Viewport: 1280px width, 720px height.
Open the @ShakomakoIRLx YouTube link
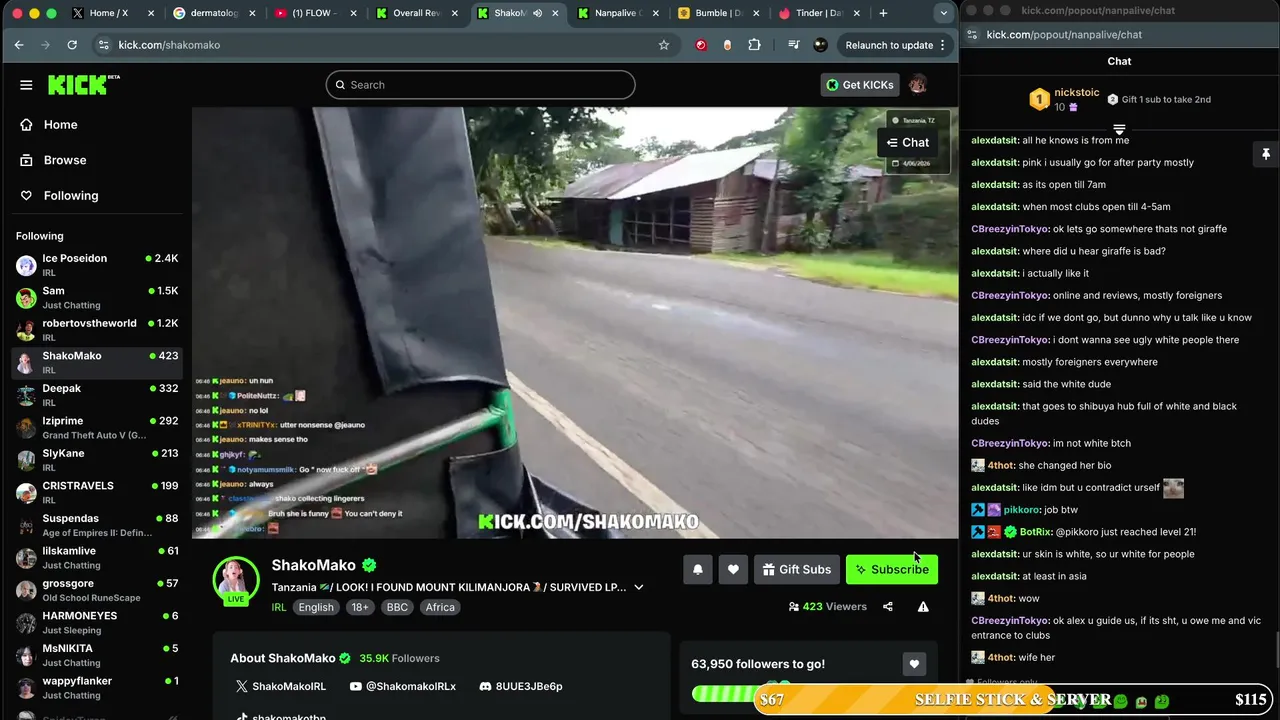click(x=403, y=687)
